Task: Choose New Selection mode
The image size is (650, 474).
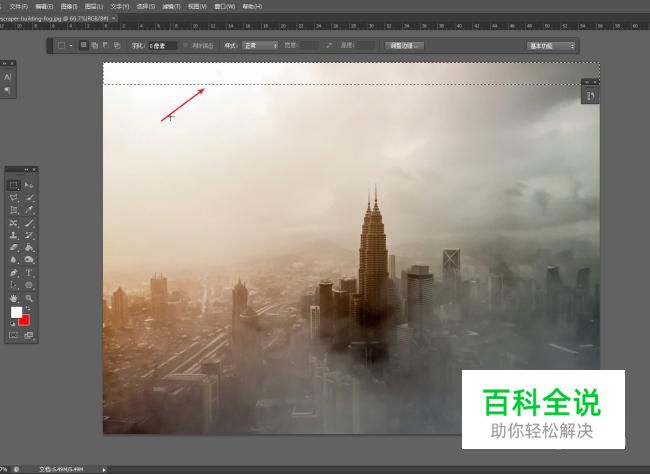Action: [84, 45]
